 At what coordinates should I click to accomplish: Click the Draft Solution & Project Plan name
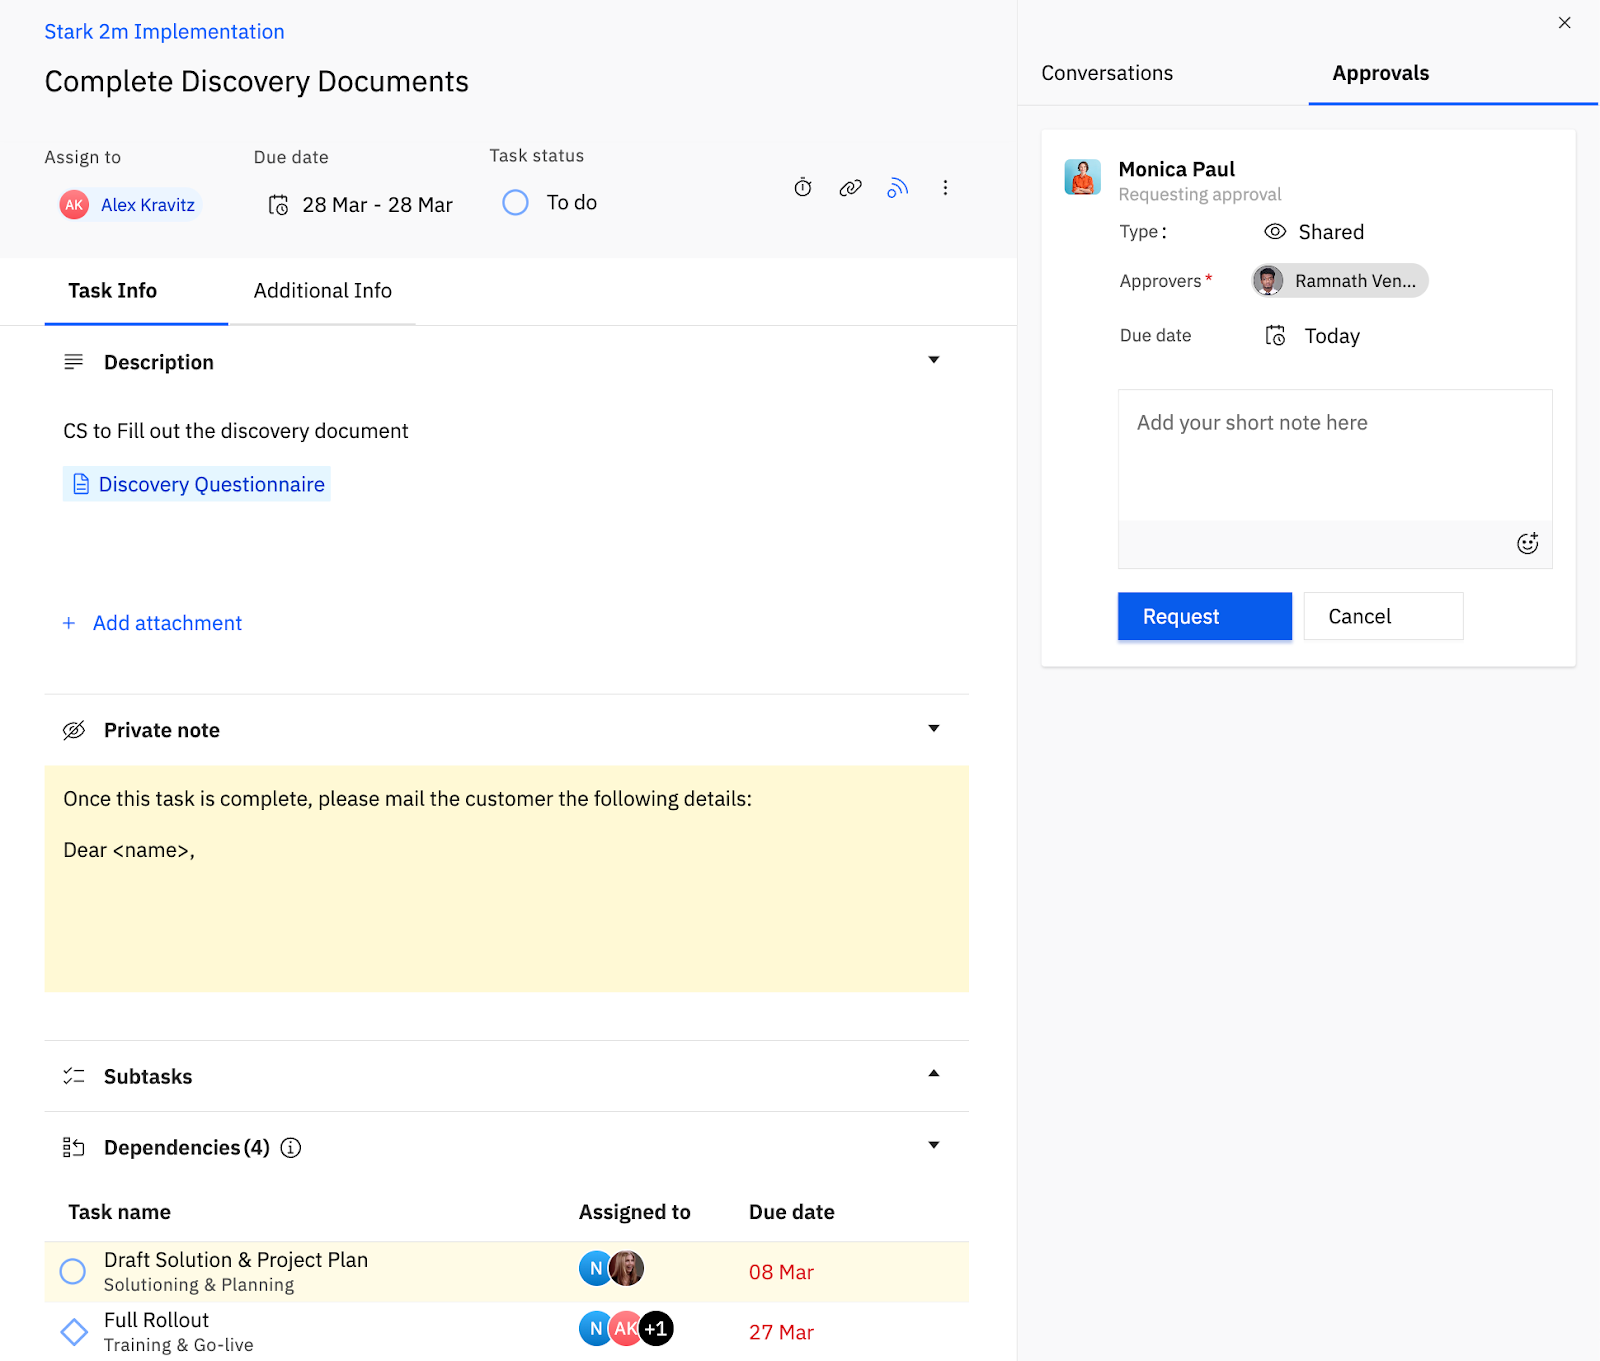236,1260
